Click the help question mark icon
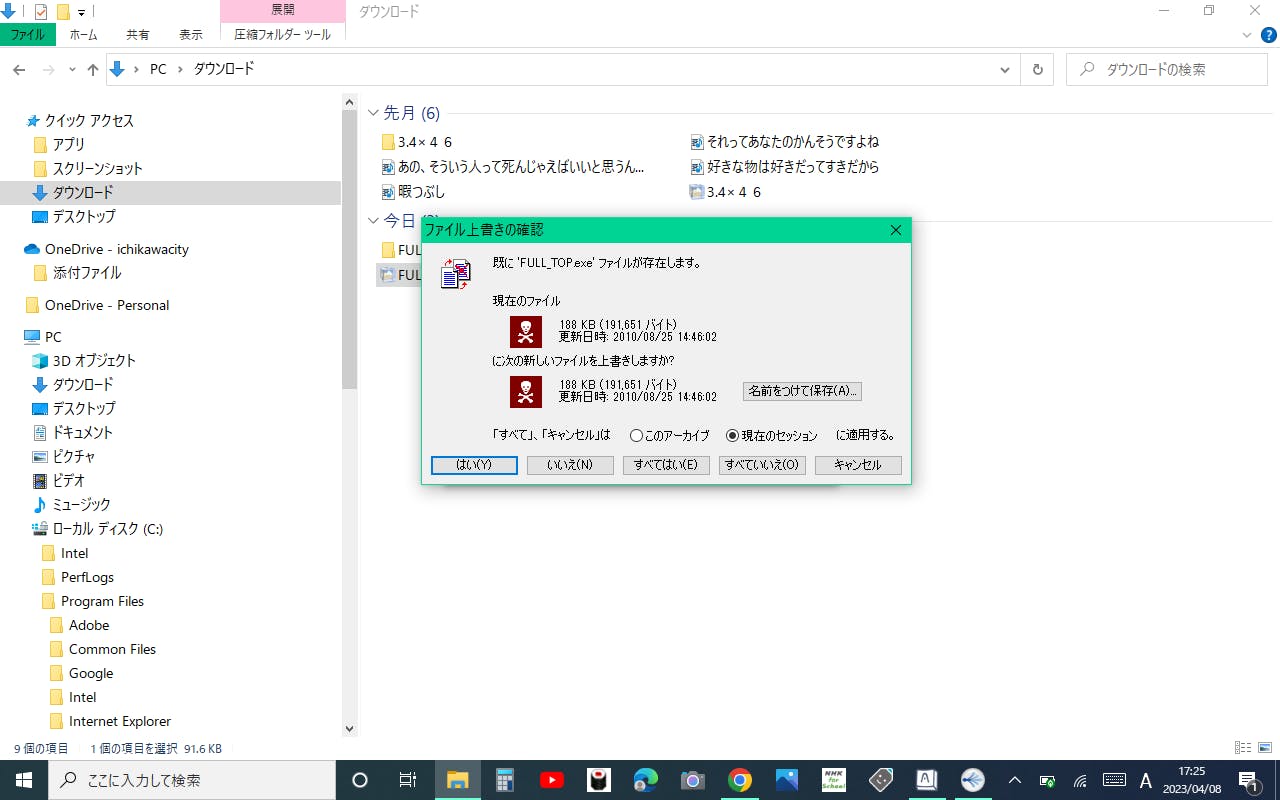Viewport: 1280px width, 800px height. point(1268,35)
